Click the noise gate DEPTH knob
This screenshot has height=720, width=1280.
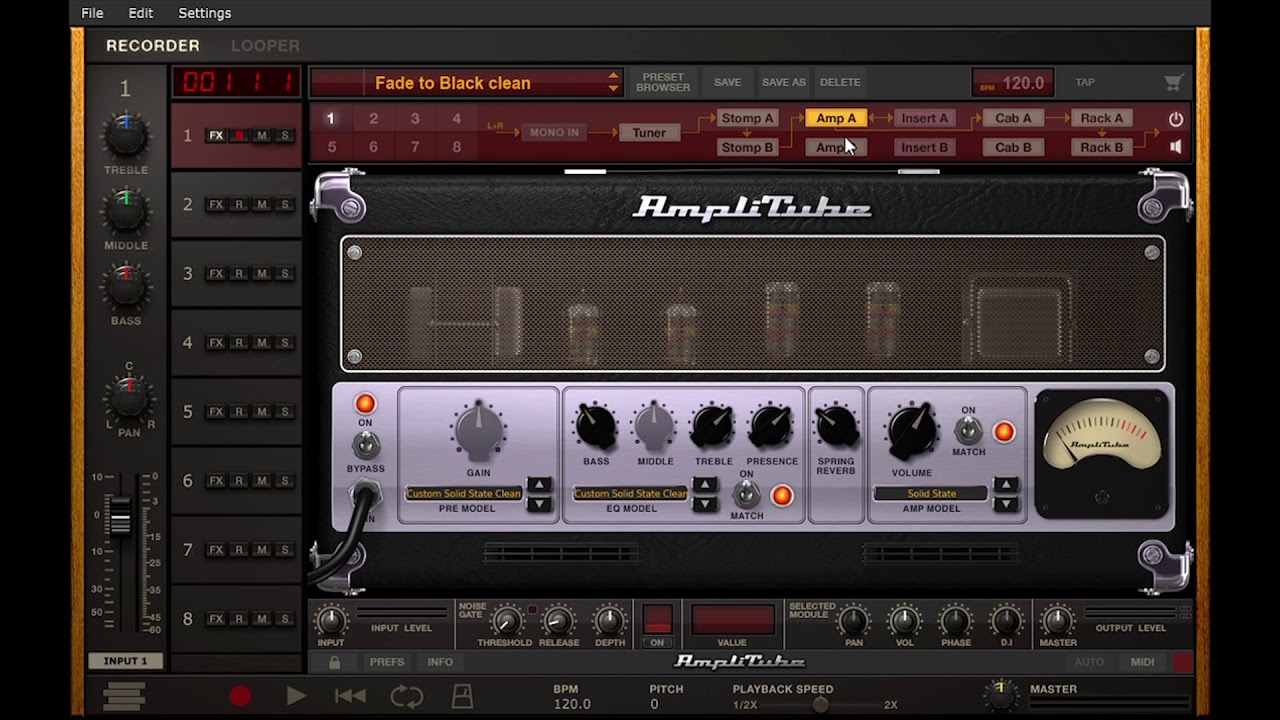[x=609, y=621]
